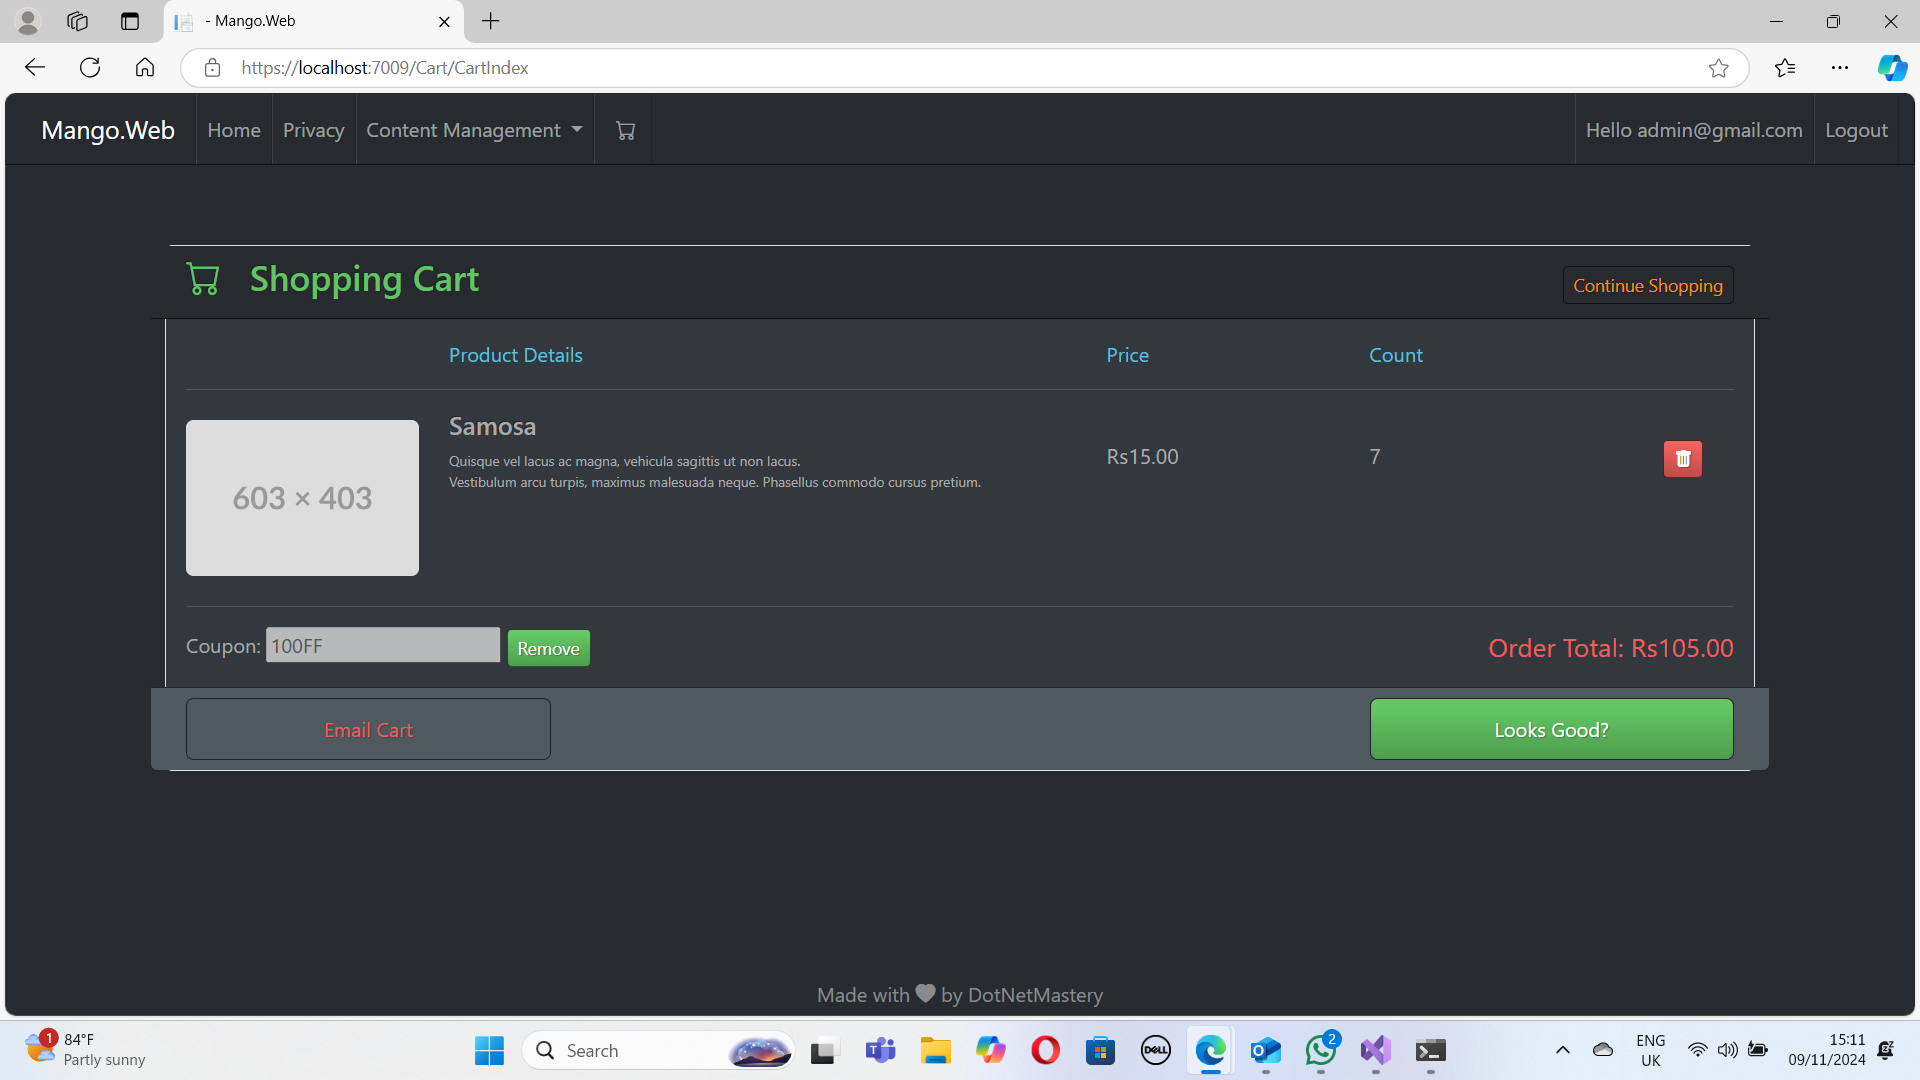Open the Home menu item
Screen dimensions: 1920x1080
(x=233, y=129)
